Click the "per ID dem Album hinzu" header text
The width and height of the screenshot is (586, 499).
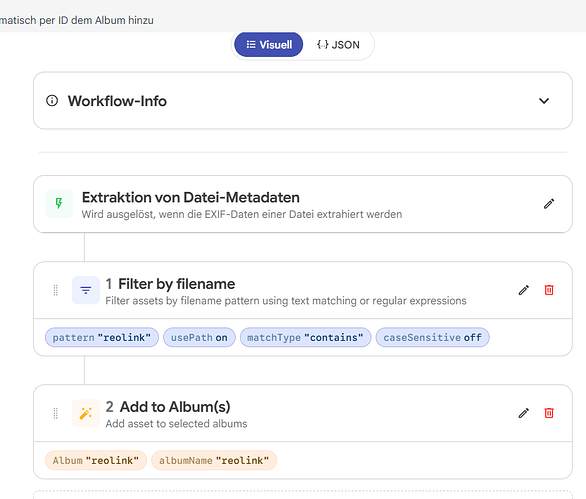point(96,20)
